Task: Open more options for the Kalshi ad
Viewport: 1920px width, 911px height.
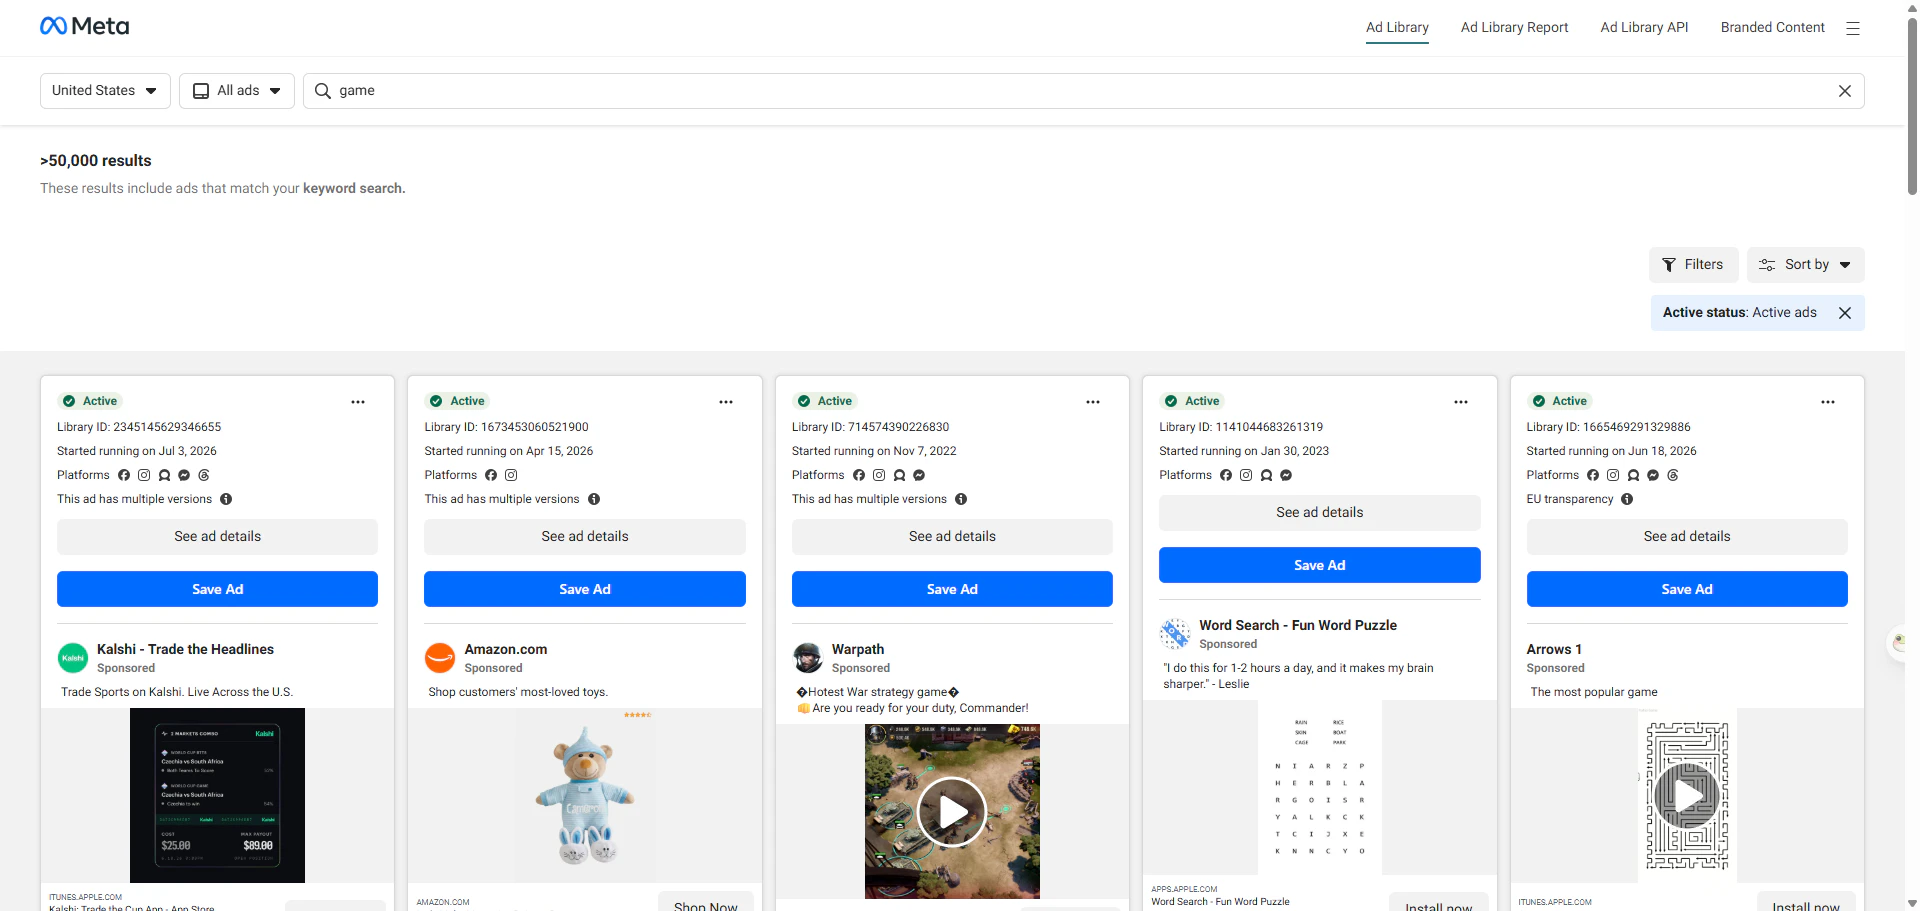Action: (x=358, y=402)
